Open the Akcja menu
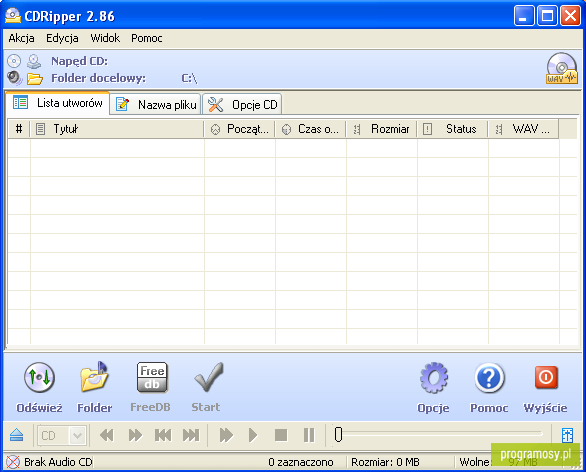Viewport: 586px width, 472px height. pos(21,38)
